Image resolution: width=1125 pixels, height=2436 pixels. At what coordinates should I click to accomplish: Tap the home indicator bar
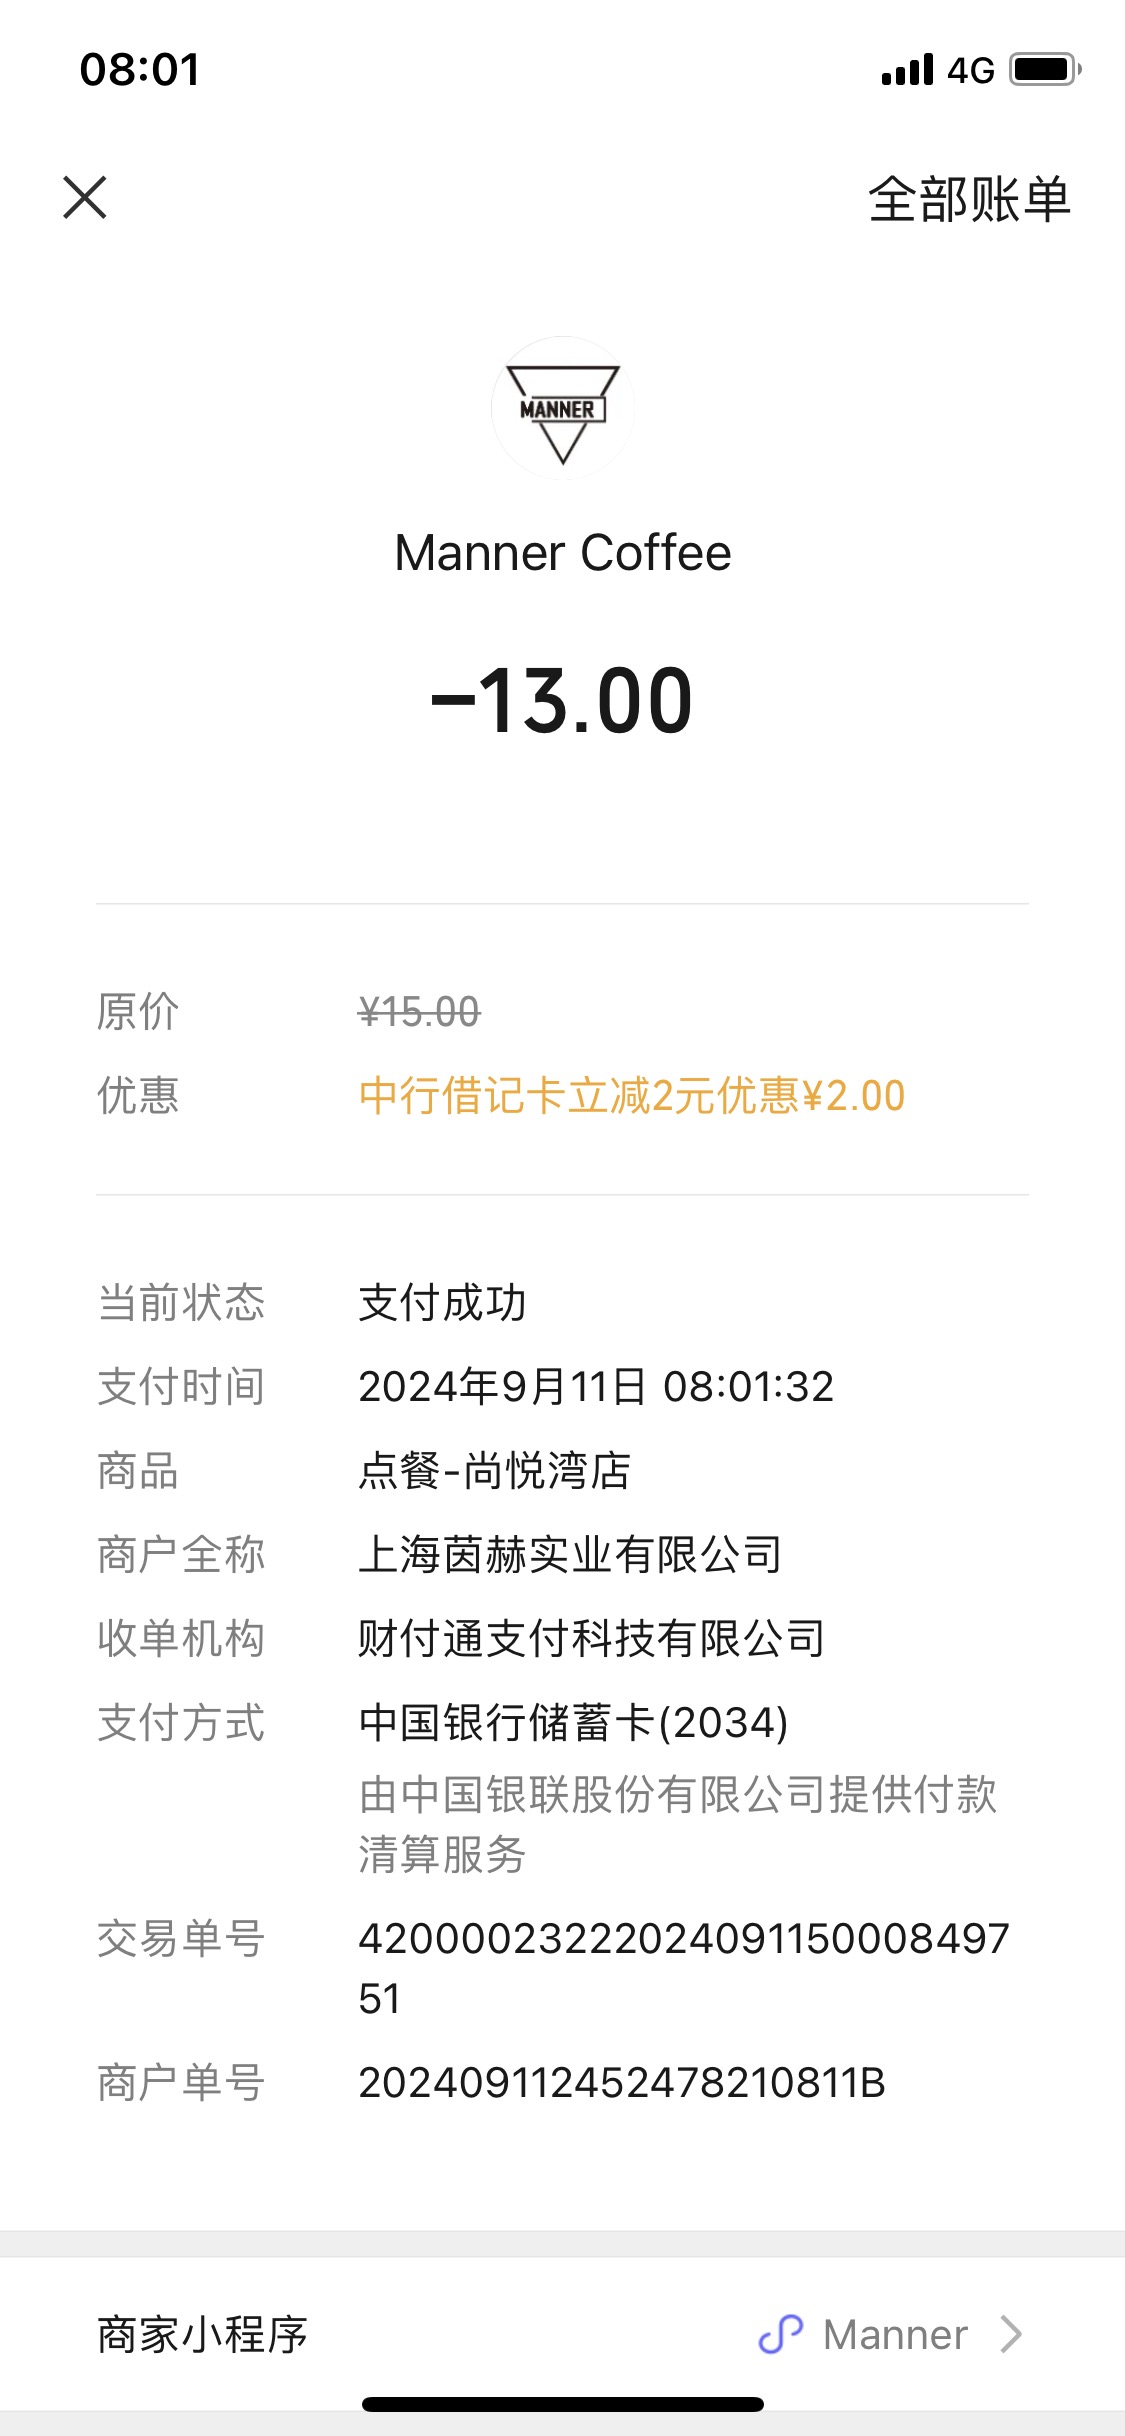pyautogui.click(x=563, y=2404)
